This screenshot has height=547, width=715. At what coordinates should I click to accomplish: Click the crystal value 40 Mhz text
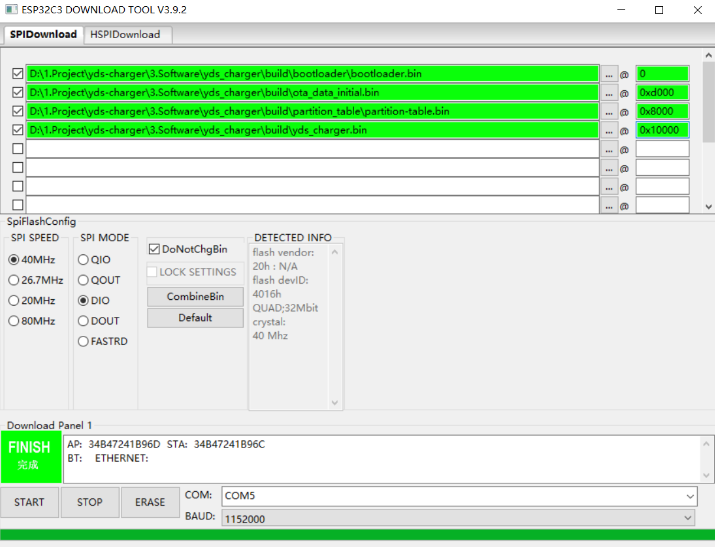[270, 336]
